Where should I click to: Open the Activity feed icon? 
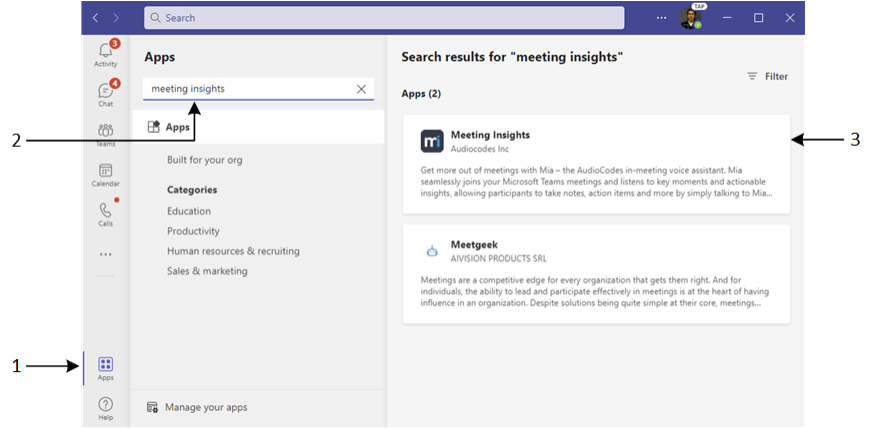(x=105, y=52)
